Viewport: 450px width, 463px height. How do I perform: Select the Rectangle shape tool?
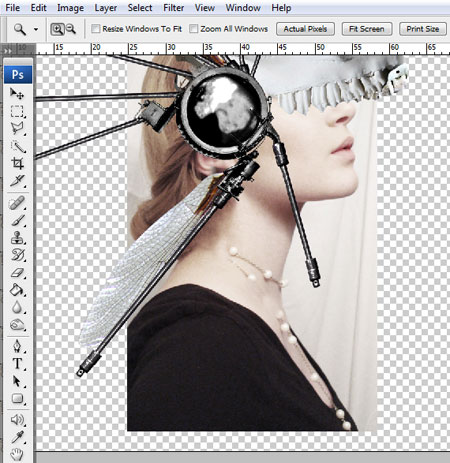pos(17,398)
